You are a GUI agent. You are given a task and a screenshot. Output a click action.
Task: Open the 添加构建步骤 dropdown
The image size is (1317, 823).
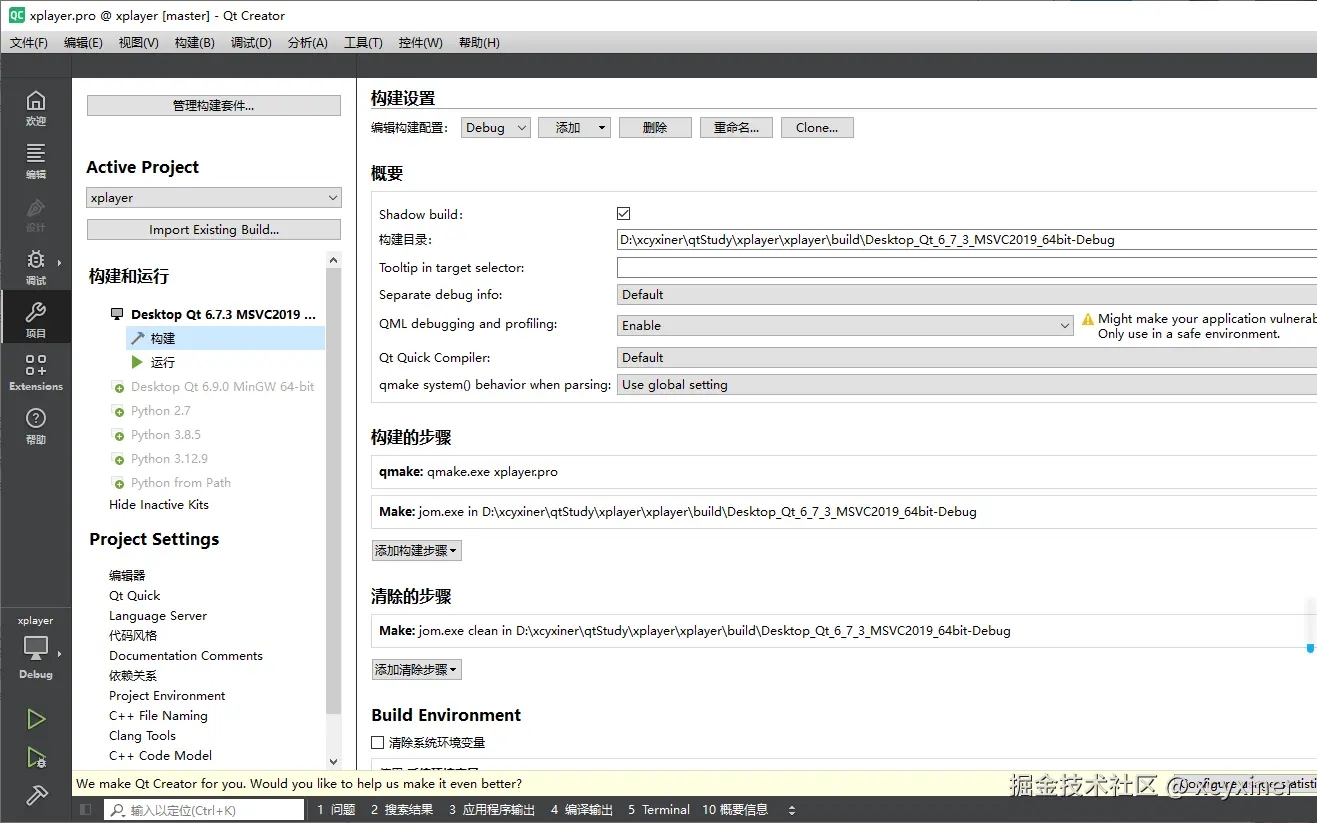click(x=417, y=550)
